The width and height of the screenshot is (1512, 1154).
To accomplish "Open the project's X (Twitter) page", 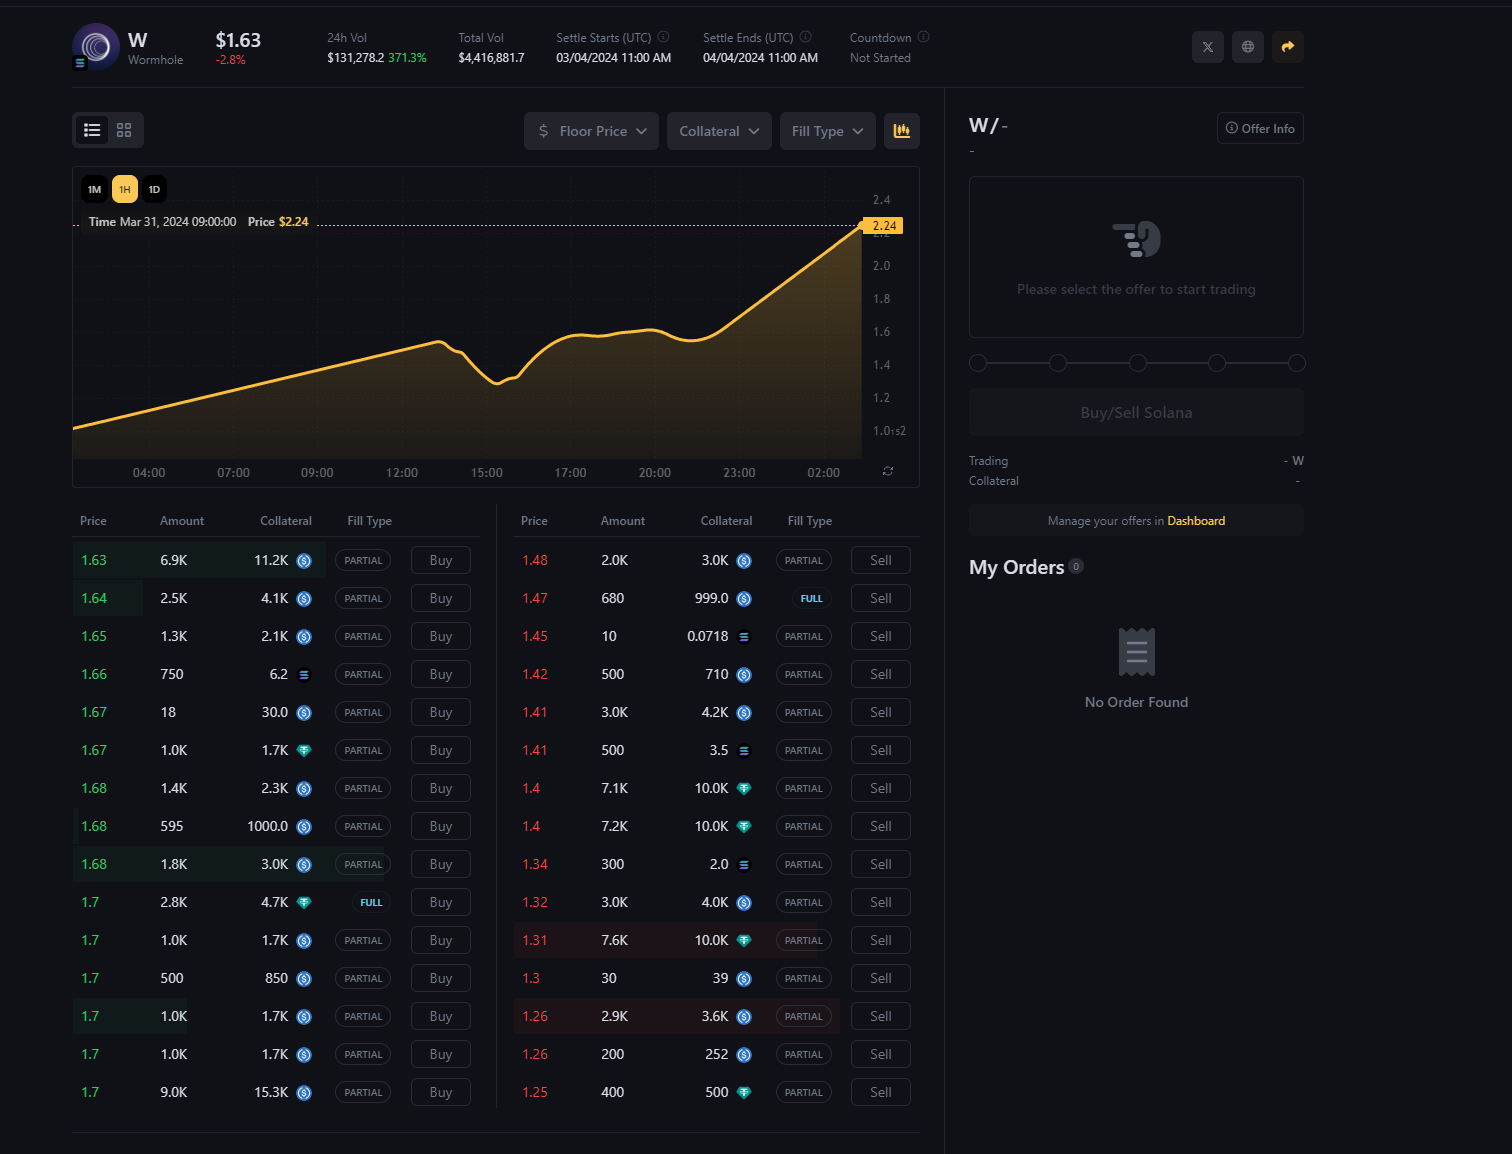I will click(x=1207, y=46).
